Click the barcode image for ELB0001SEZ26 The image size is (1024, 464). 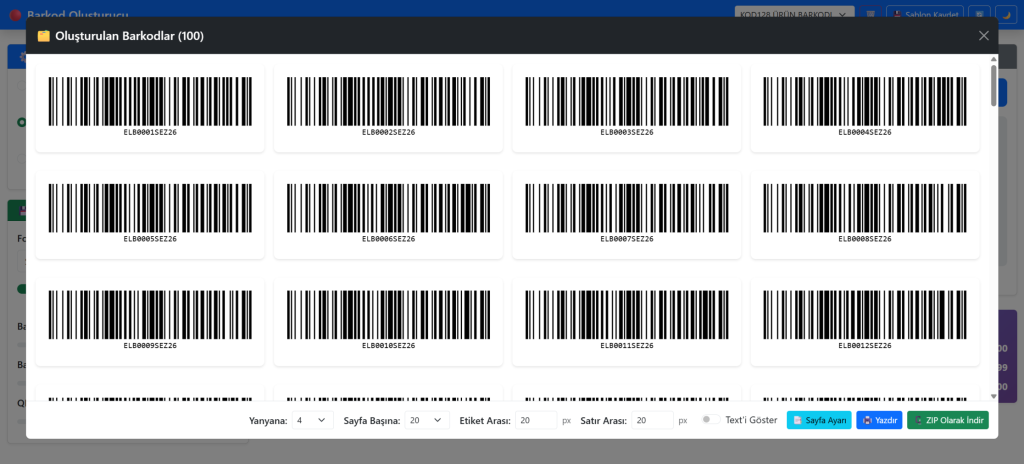pos(150,101)
